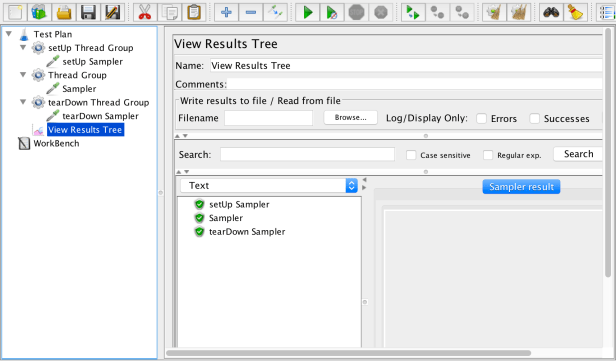Image resolution: width=616 pixels, height=361 pixels.
Task: Select the WorkBench tree node
Action: click(x=56, y=143)
